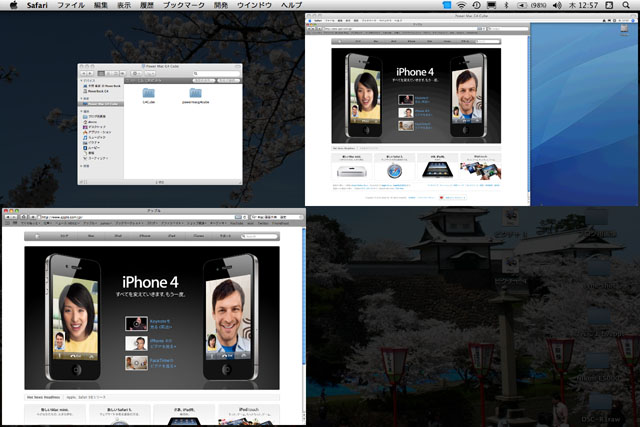The image size is (640, 427).
Task: Click the clock showing 木 12:57
Action: (x=583, y=5)
